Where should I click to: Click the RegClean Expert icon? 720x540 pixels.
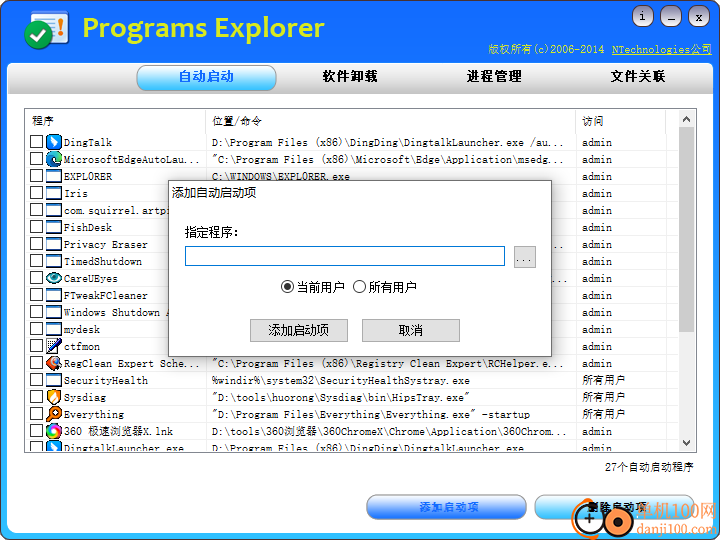coord(54,363)
